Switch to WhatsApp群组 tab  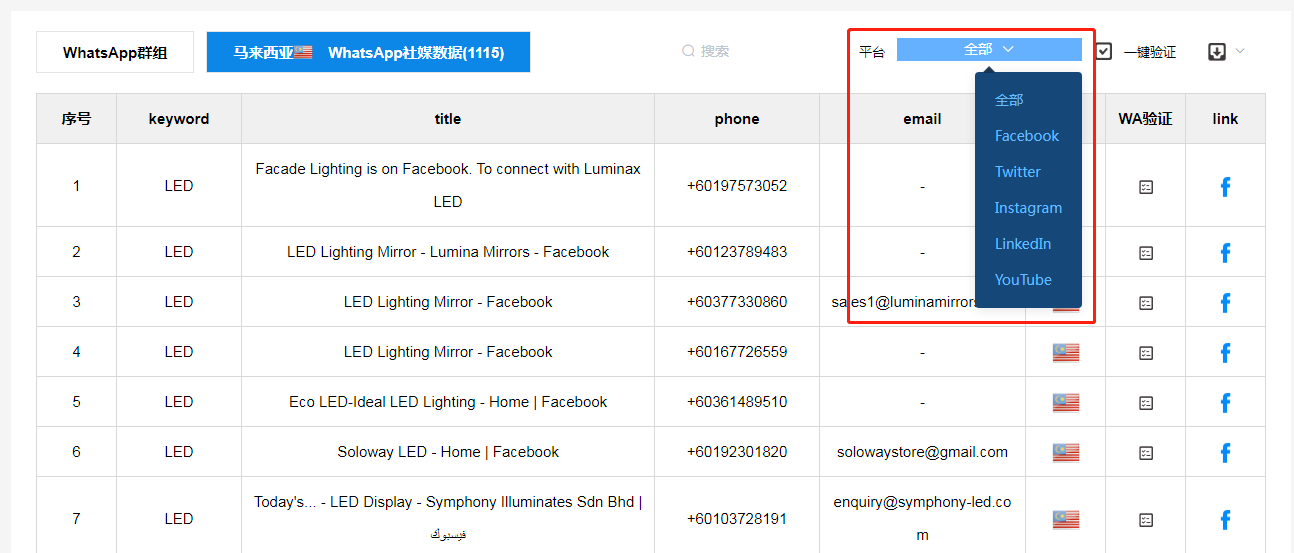[115, 53]
